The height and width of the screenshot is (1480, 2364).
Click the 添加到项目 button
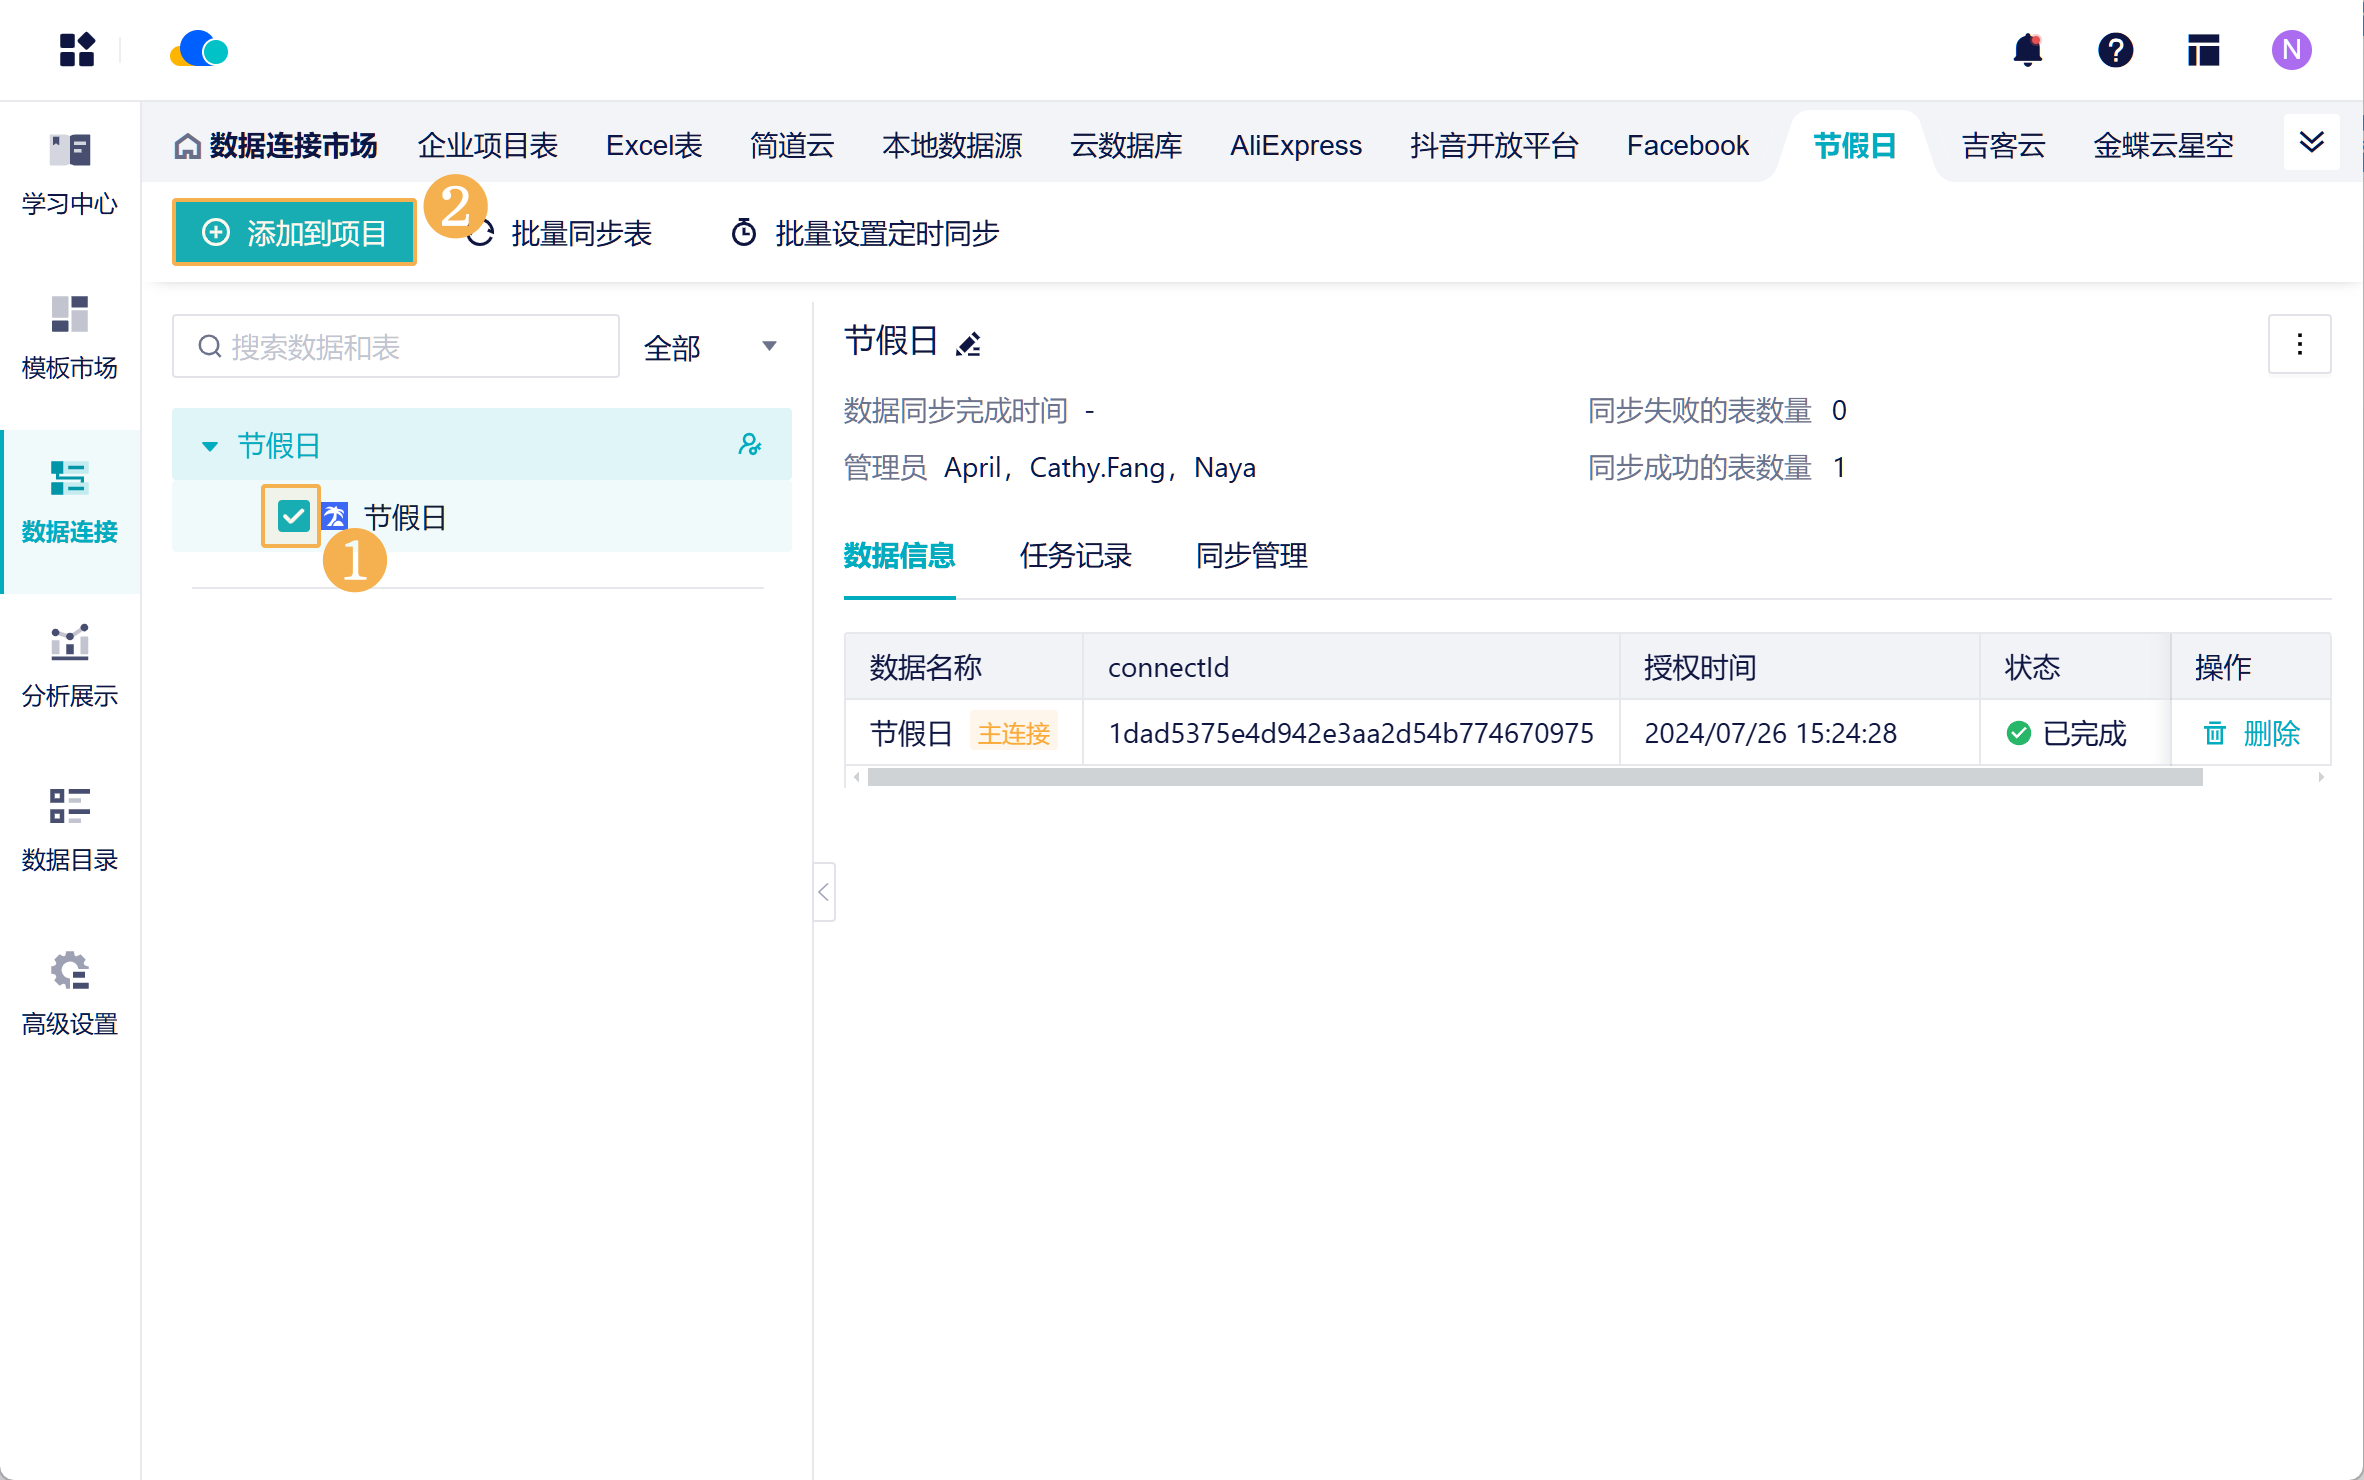[294, 233]
